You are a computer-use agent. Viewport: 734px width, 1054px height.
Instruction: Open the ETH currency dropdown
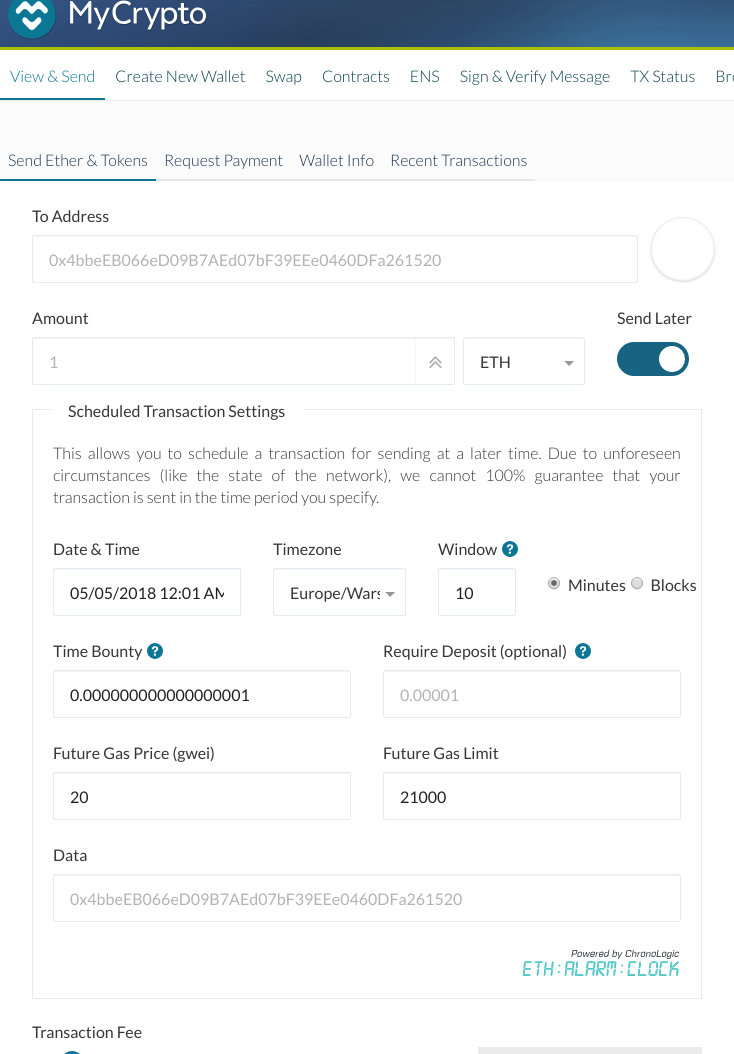tap(524, 362)
